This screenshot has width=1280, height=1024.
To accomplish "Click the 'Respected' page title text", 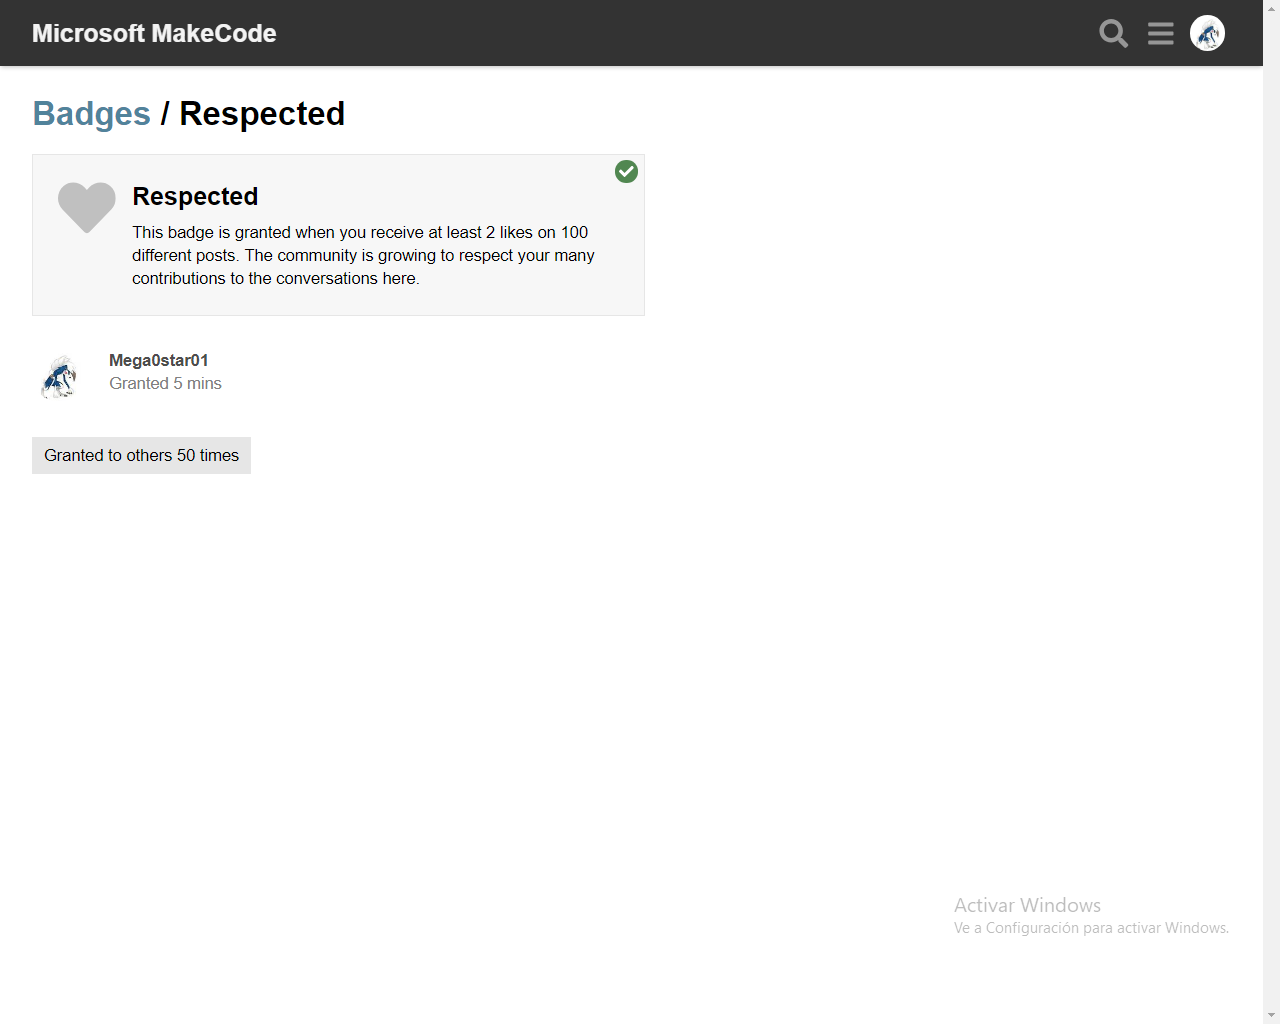I will point(262,114).
